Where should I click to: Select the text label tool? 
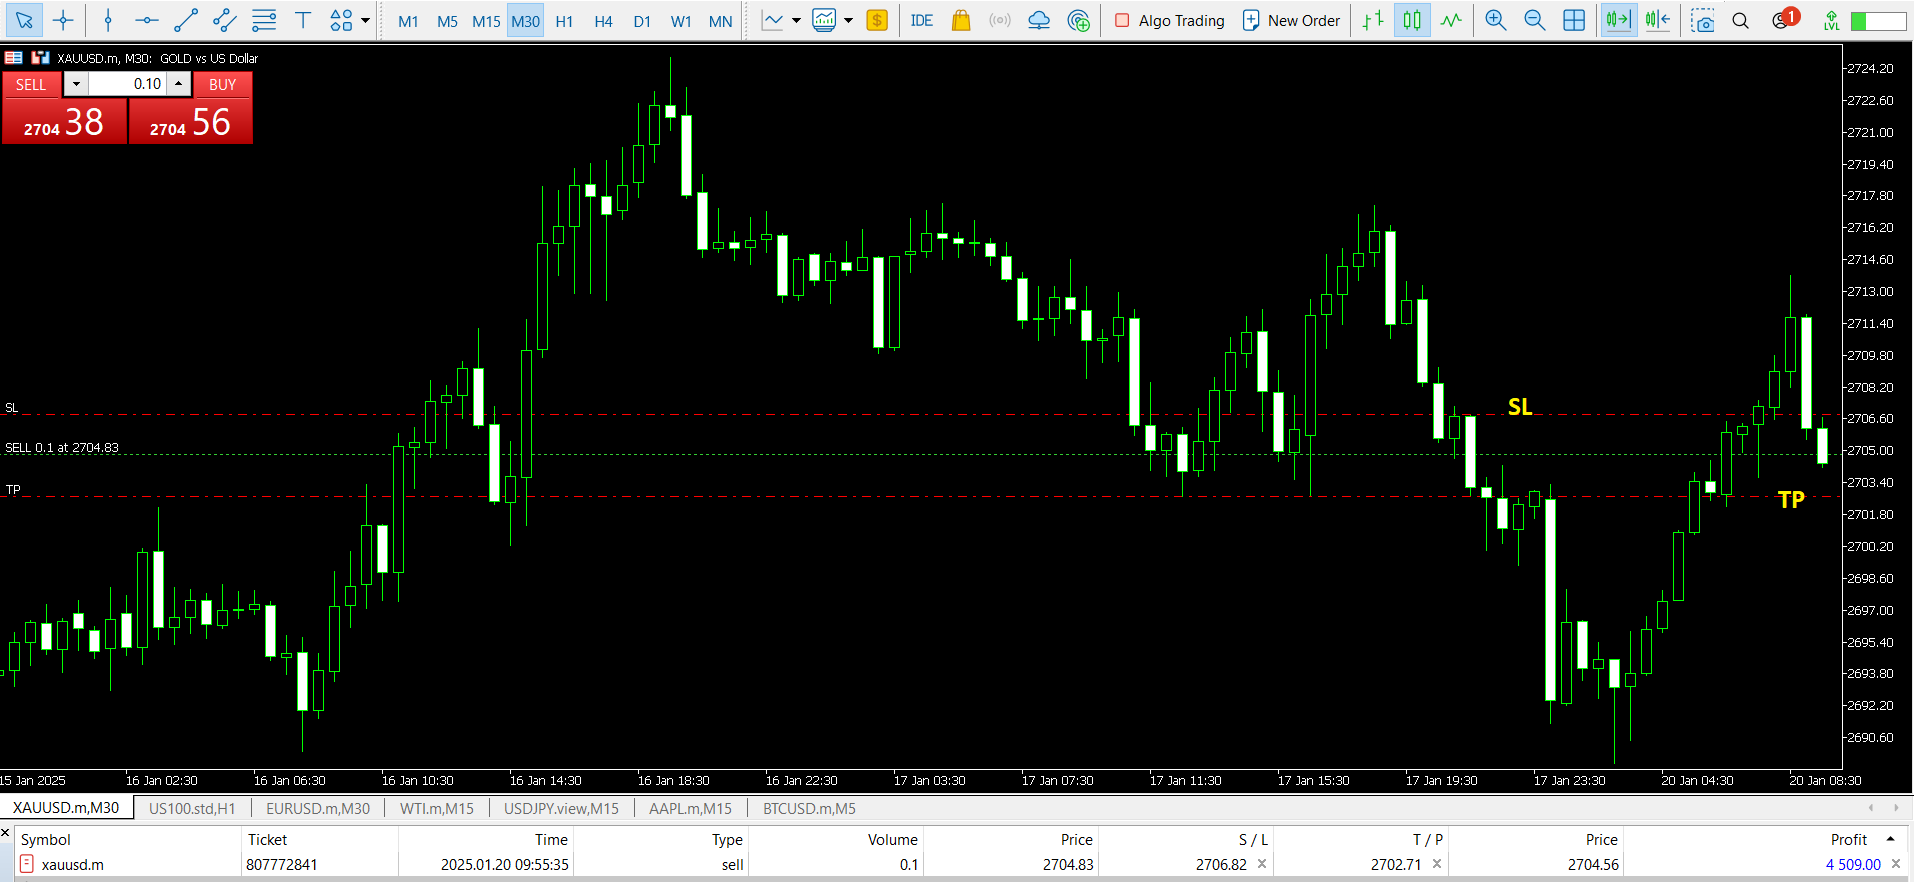coord(303,20)
